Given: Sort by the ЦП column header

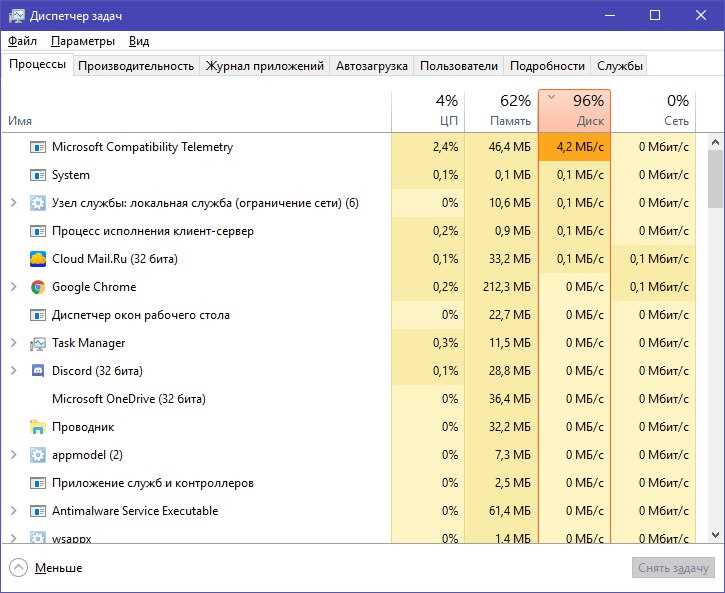Looking at the screenshot, I should (428, 111).
